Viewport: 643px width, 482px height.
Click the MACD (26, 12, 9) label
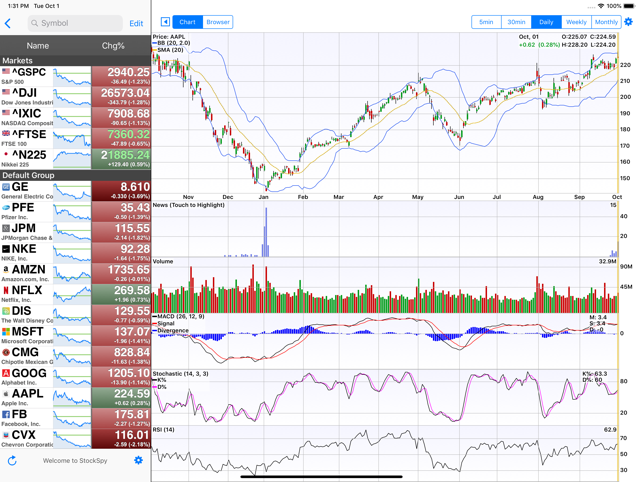pyautogui.click(x=178, y=316)
